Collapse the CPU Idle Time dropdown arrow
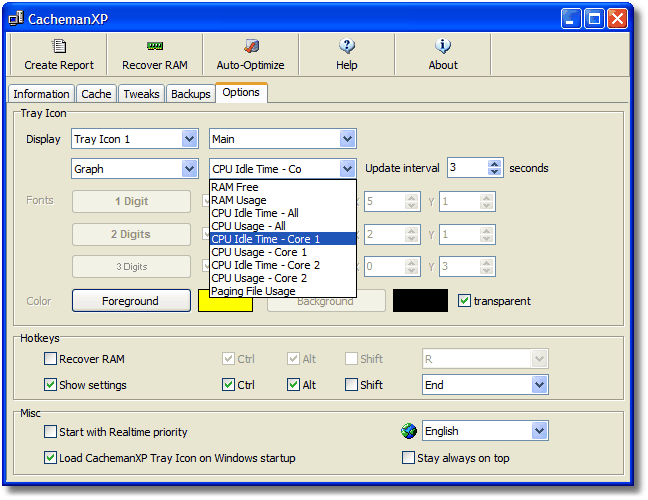 pos(347,169)
